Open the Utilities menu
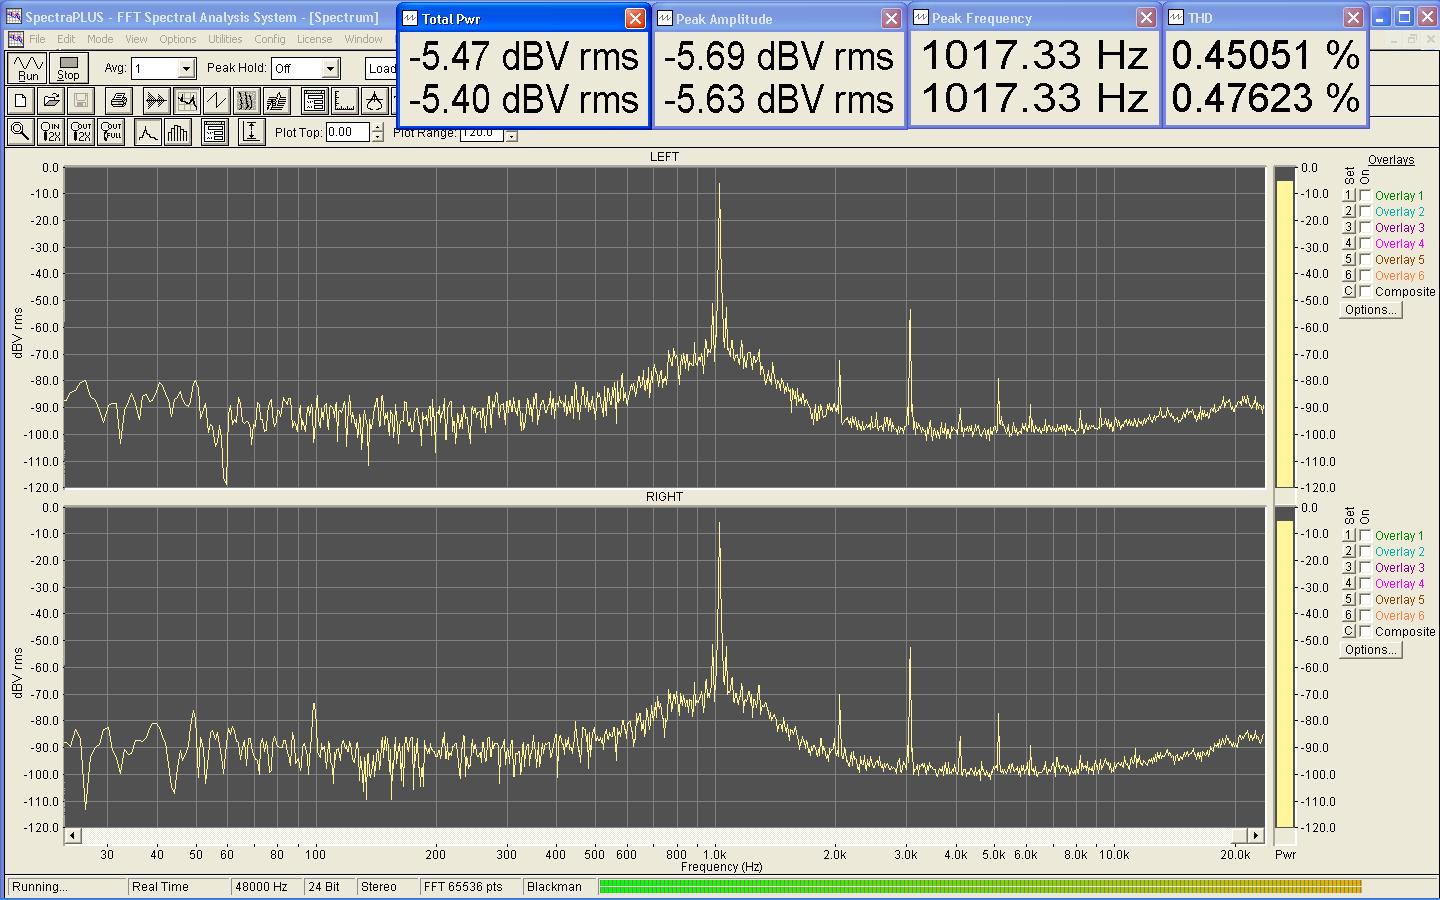The image size is (1440, 900). pyautogui.click(x=225, y=39)
